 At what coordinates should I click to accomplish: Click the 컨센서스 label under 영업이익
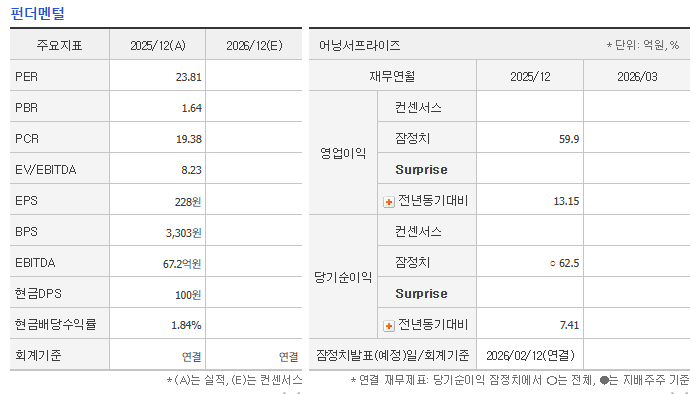[418, 107]
